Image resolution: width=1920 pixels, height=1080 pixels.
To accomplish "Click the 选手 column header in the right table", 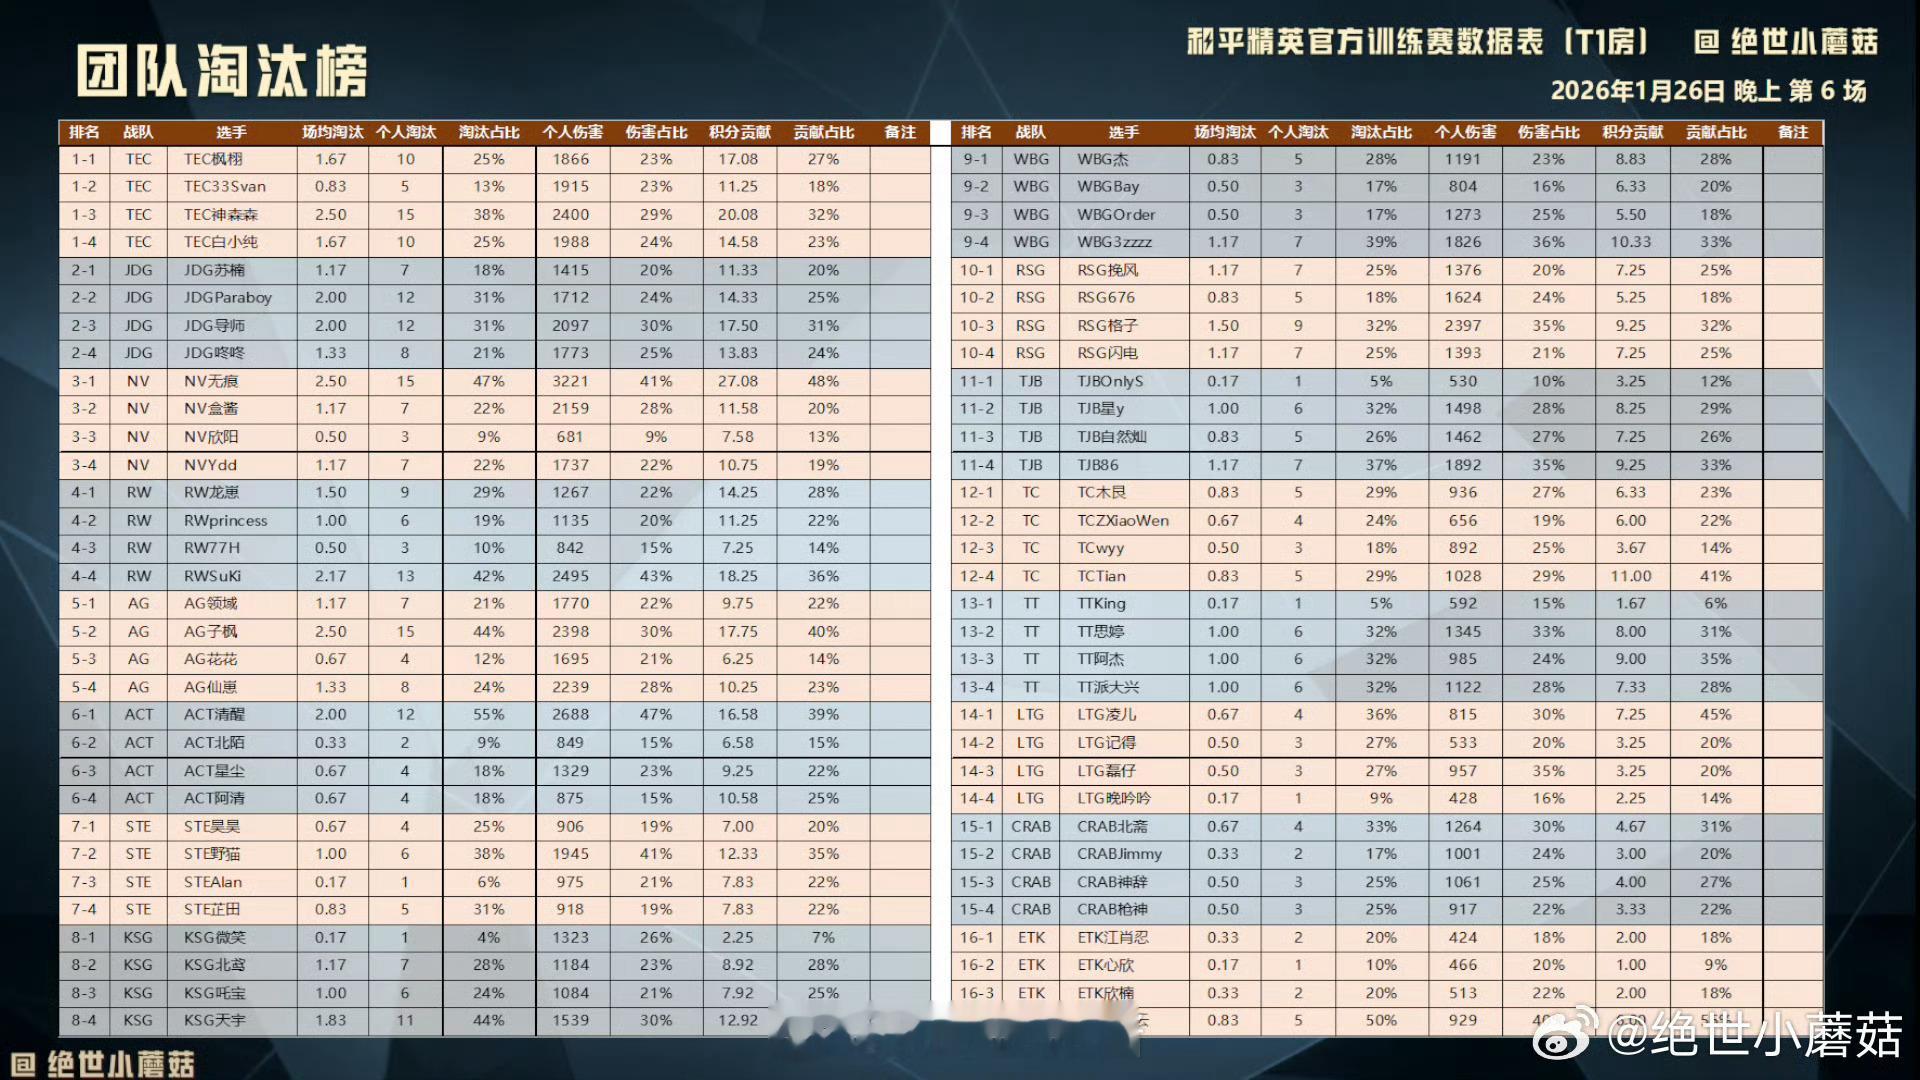I will (x=1123, y=131).
